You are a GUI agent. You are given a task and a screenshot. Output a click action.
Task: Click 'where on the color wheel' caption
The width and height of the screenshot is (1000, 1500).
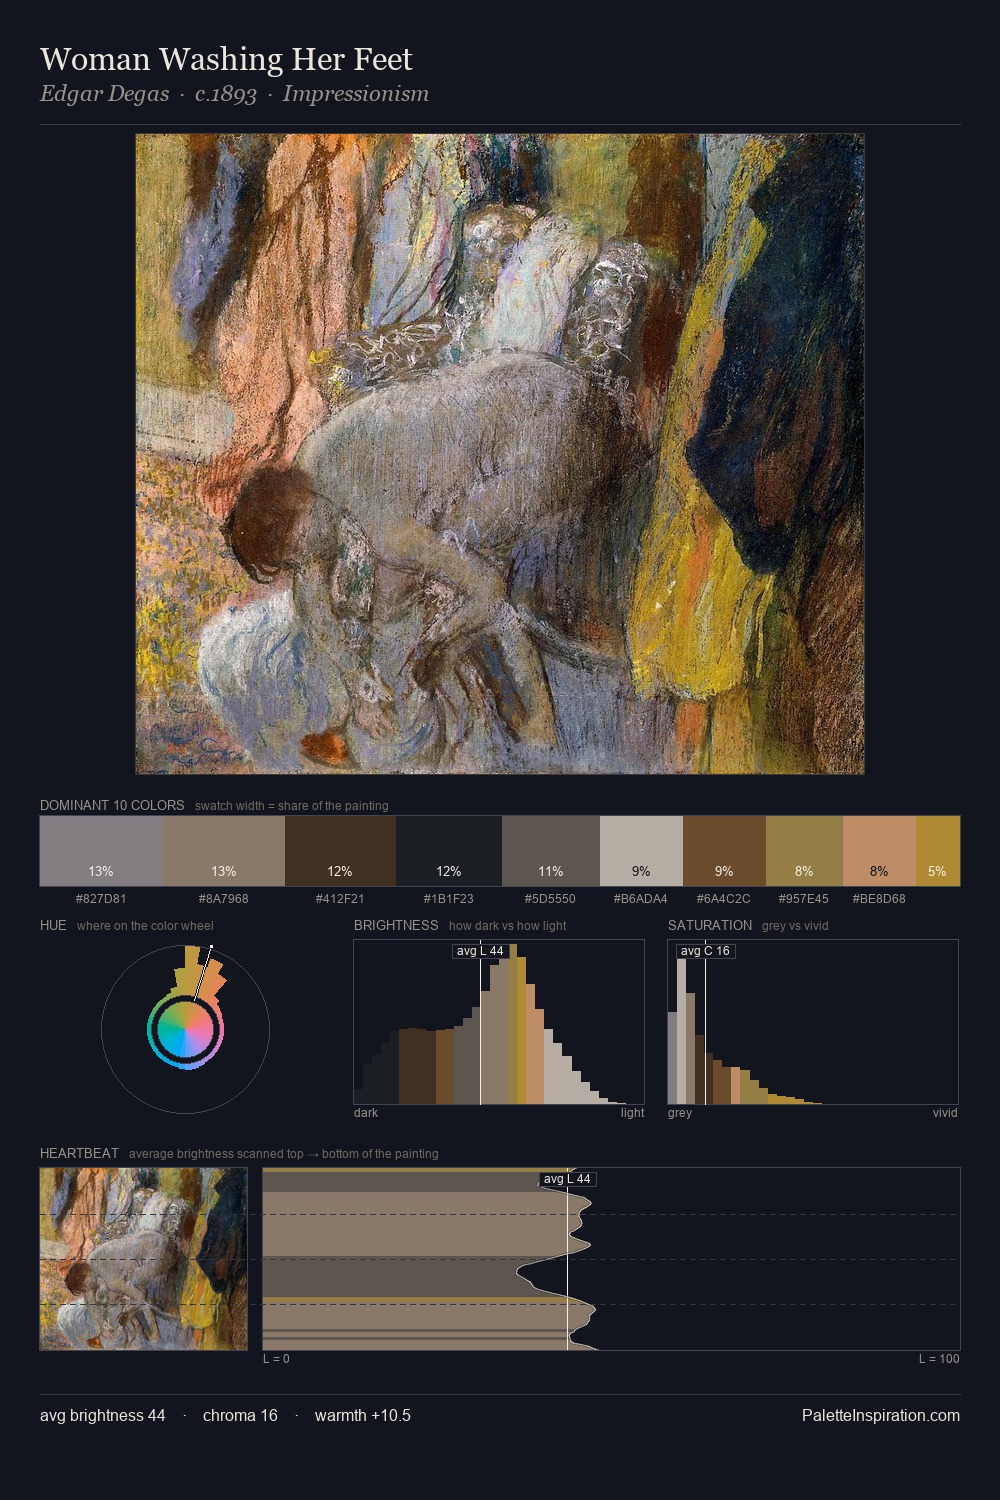tap(145, 926)
